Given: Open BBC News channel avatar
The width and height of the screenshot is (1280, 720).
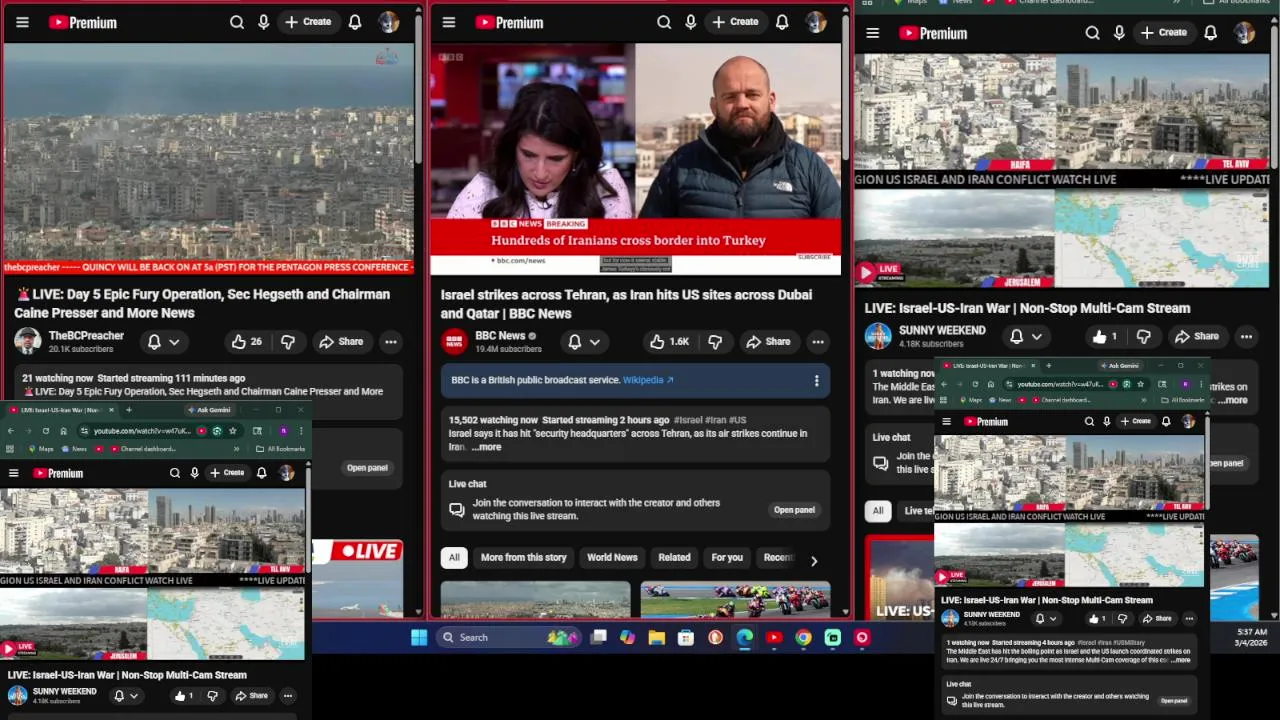Looking at the screenshot, I should [454, 342].
